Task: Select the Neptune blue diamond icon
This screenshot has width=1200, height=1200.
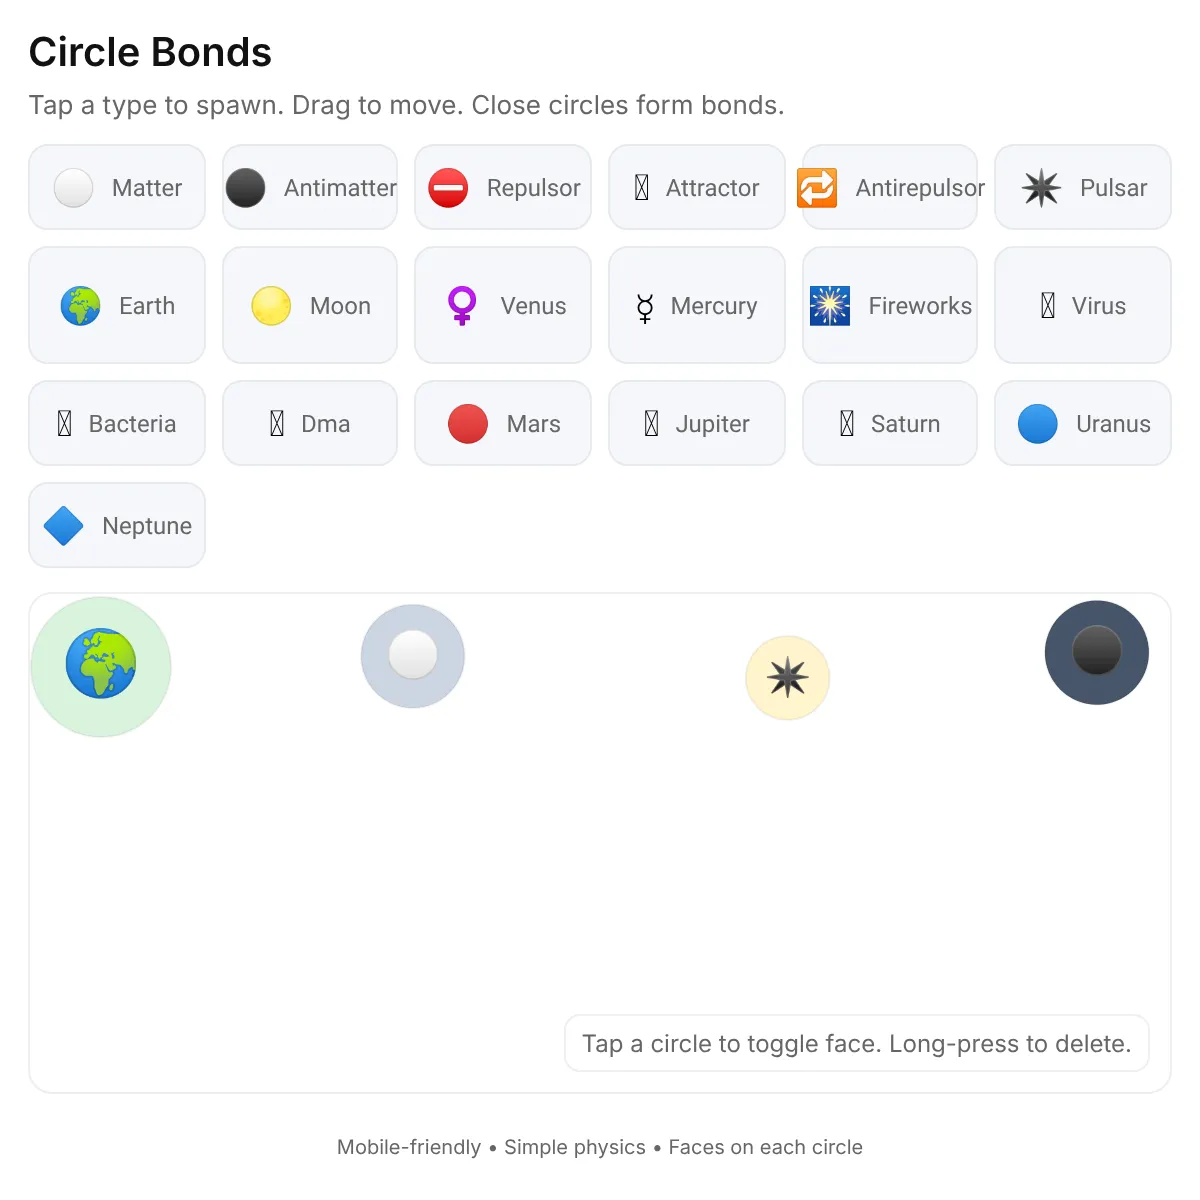Action: pyautogui.click(x=64, y=525)
